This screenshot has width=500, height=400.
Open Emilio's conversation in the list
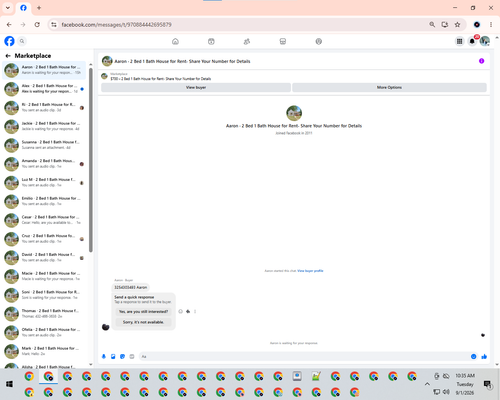point(44,201)
